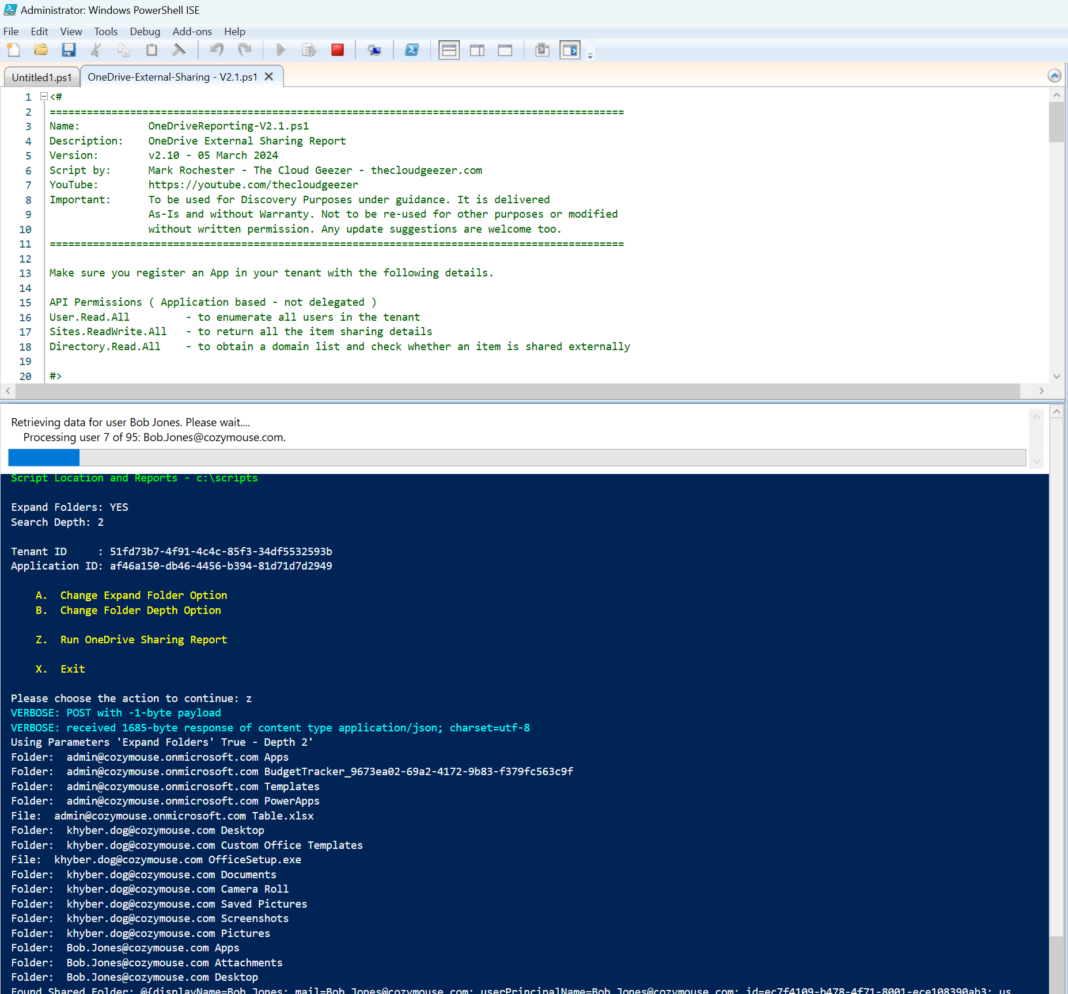Image resolution: width=1068 pixels, height=994 pixels.
Task: Click the Table.xlsx file line in console
Action: point(162,816)
